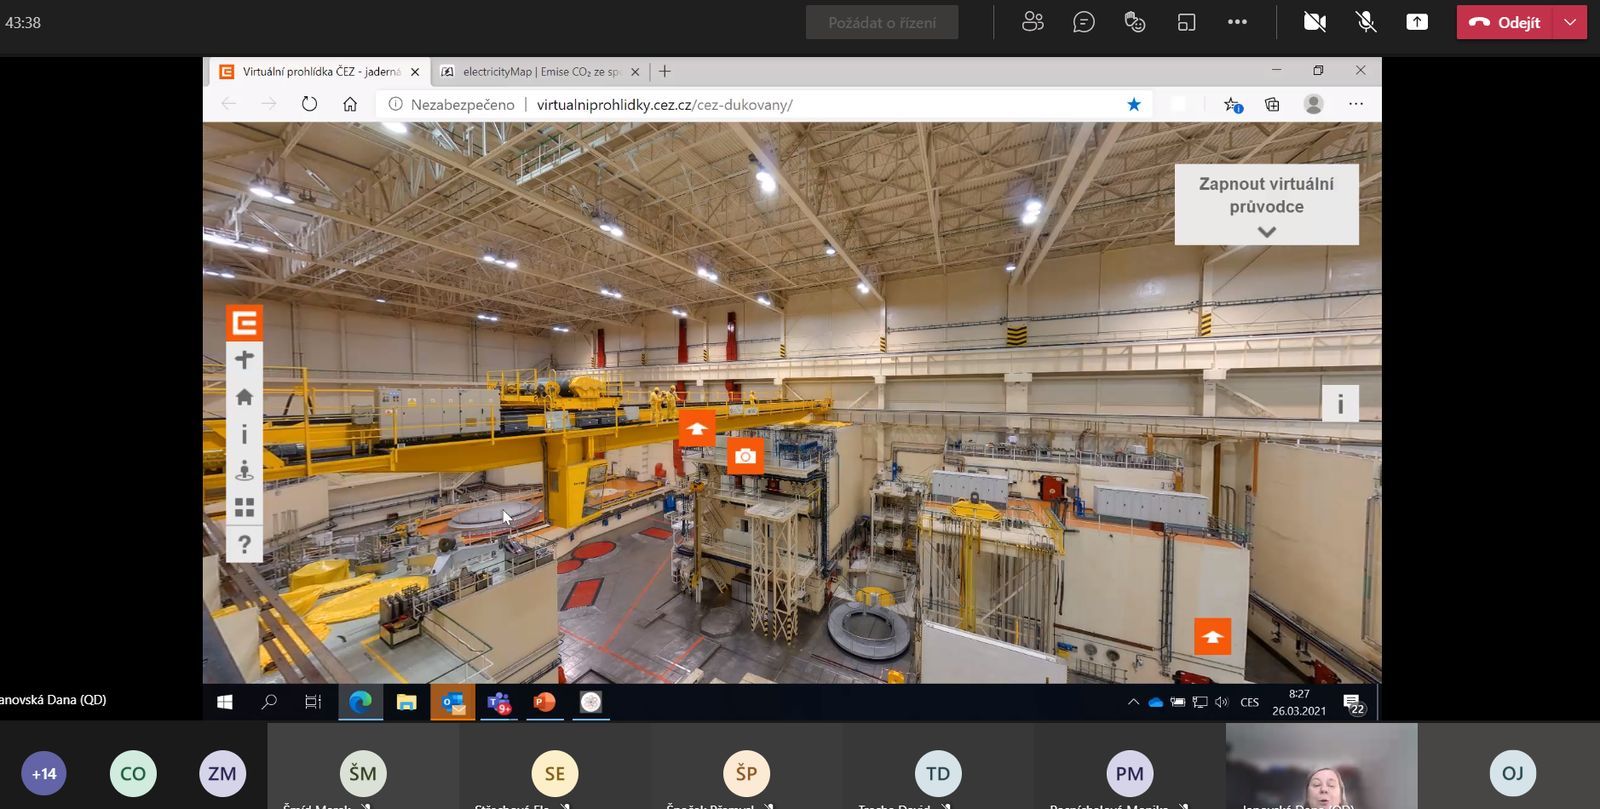Toggle the favorite star in the address bar
This screenshot has width=1600, height=809.
click(1134, 105)
